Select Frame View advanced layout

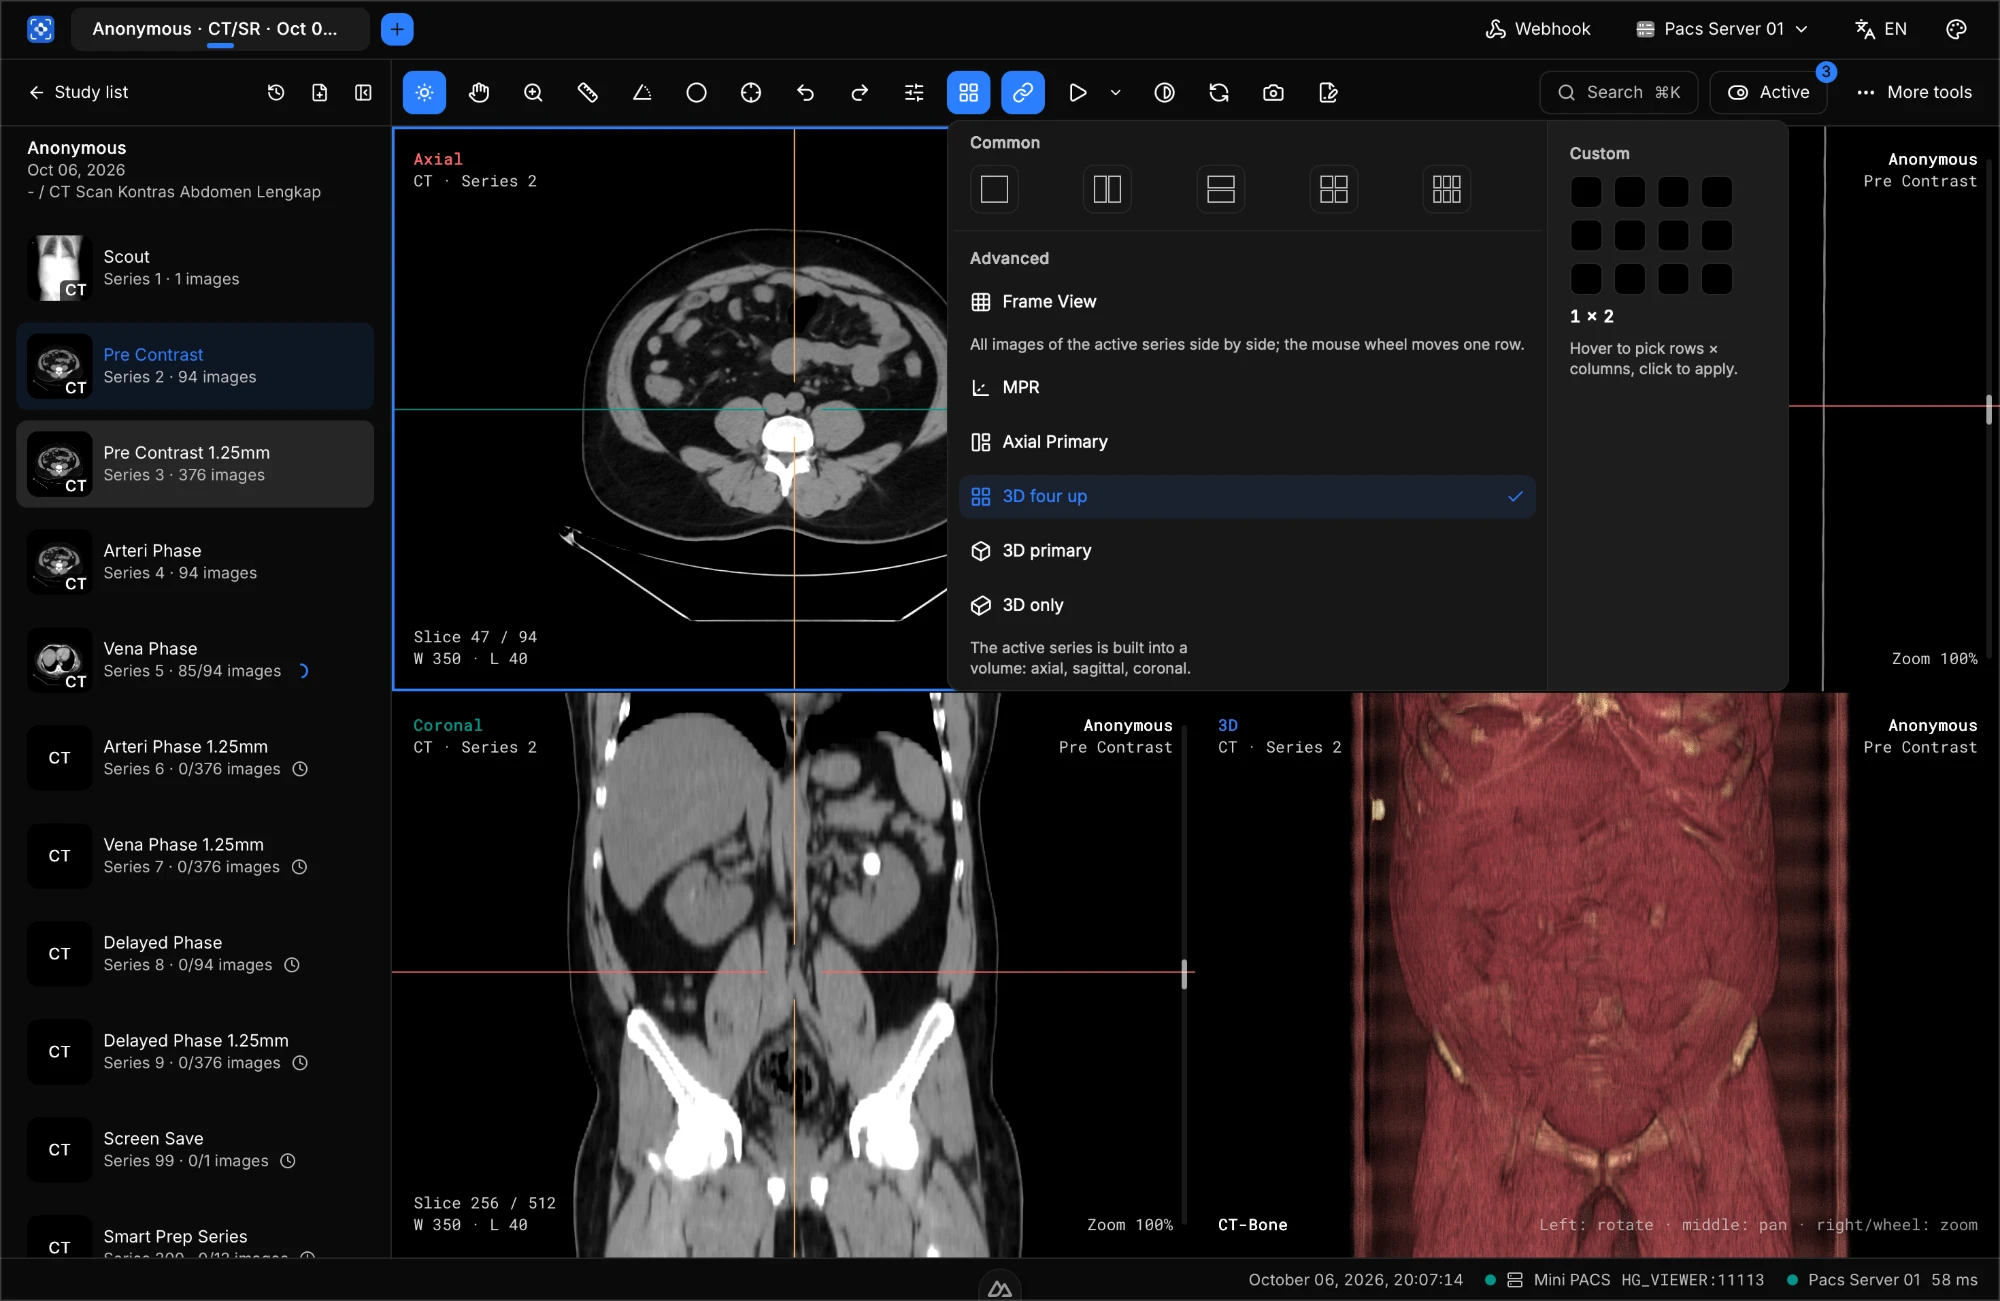pyautogui.click(x=1247, y=302)
